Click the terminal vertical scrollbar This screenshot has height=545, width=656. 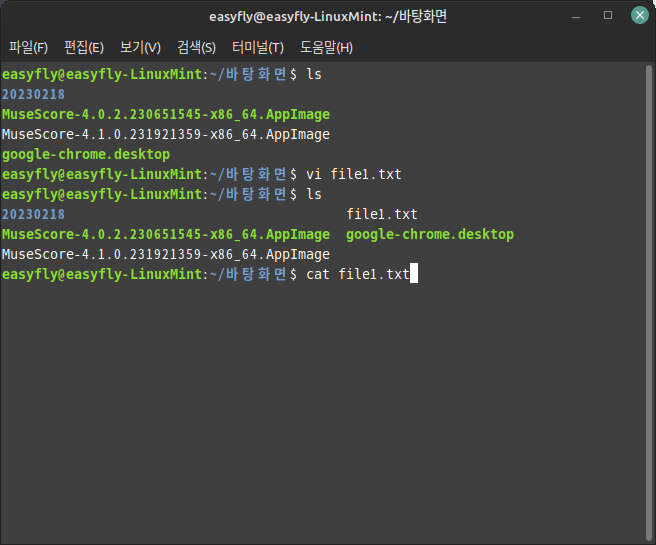pos(649,302)
